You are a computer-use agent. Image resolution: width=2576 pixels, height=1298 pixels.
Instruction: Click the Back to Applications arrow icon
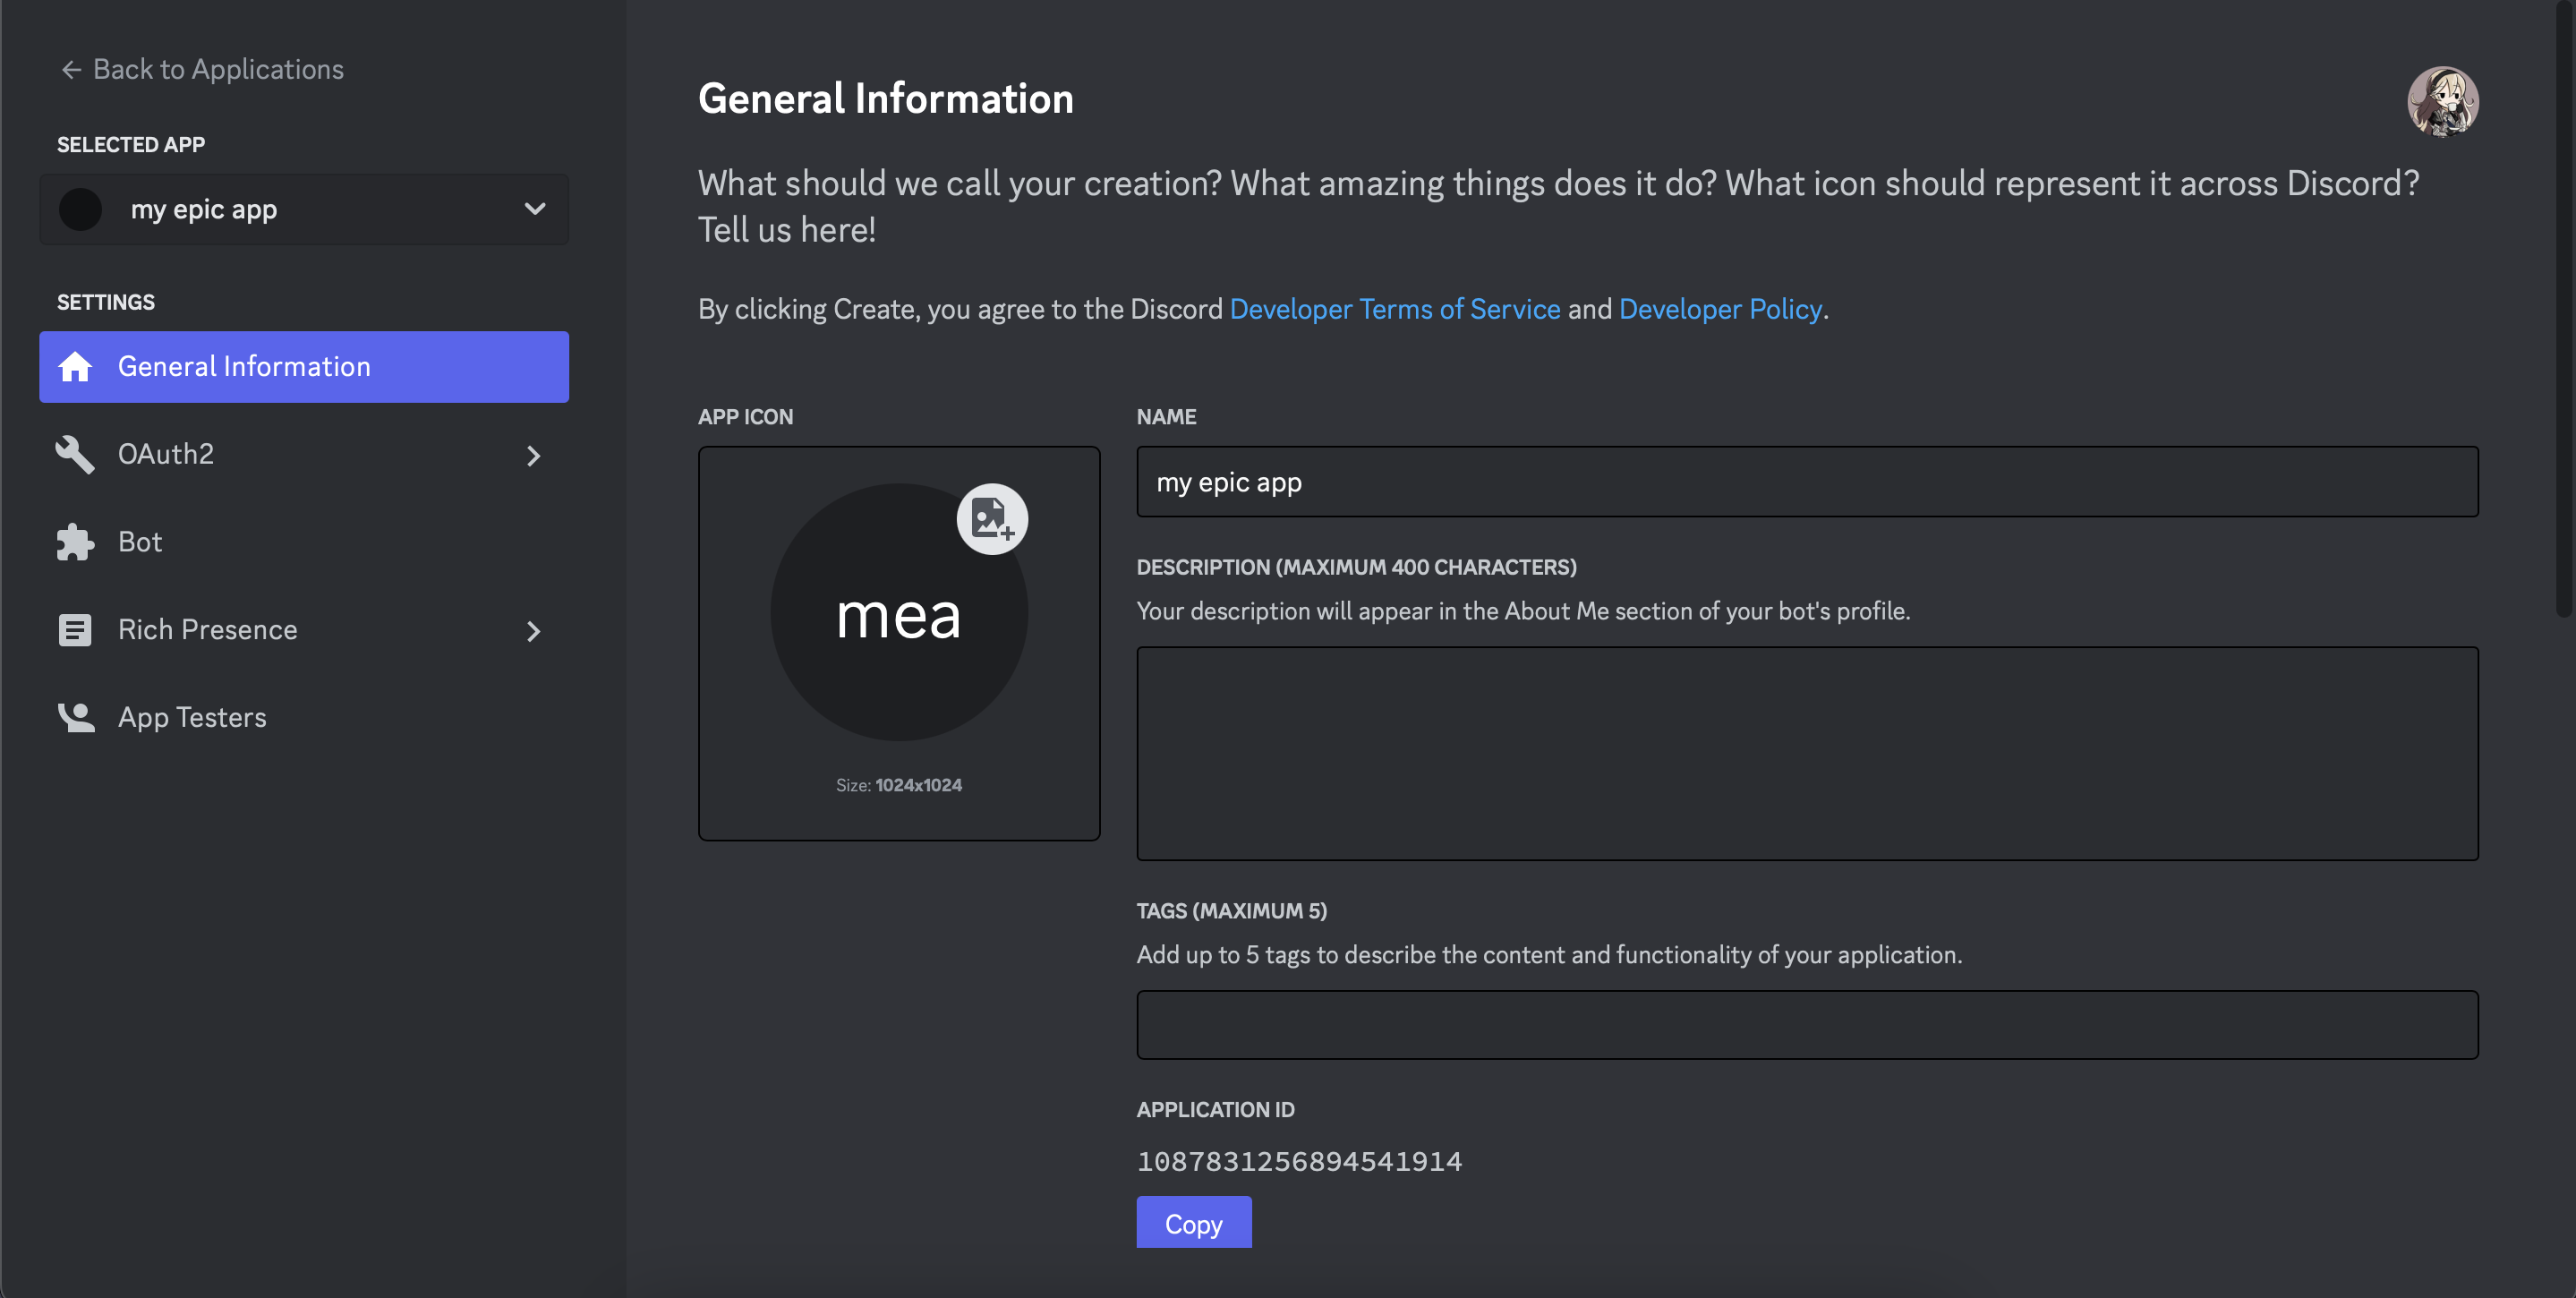click(x=71, y=70)
